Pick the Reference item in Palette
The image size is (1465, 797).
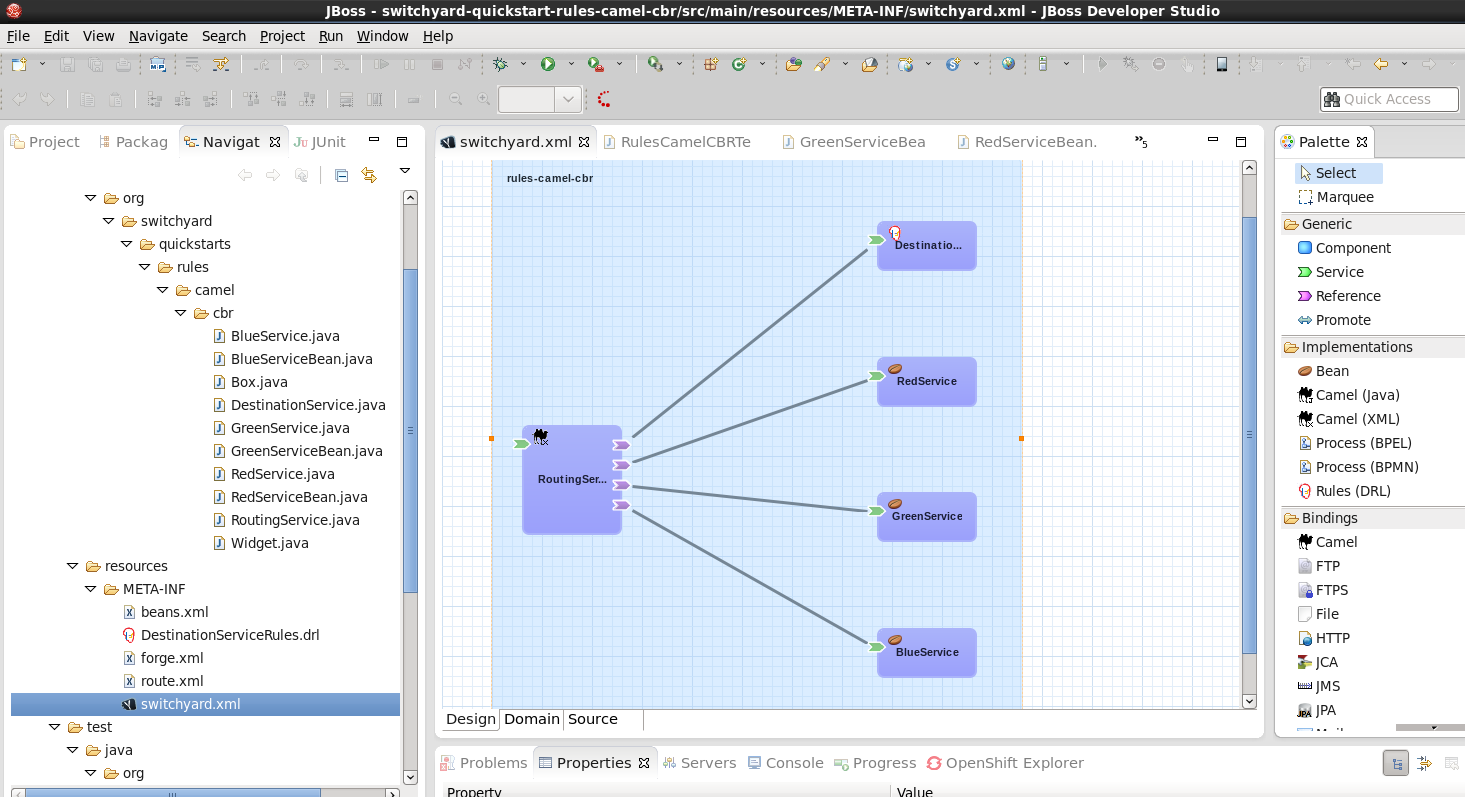1338,296
